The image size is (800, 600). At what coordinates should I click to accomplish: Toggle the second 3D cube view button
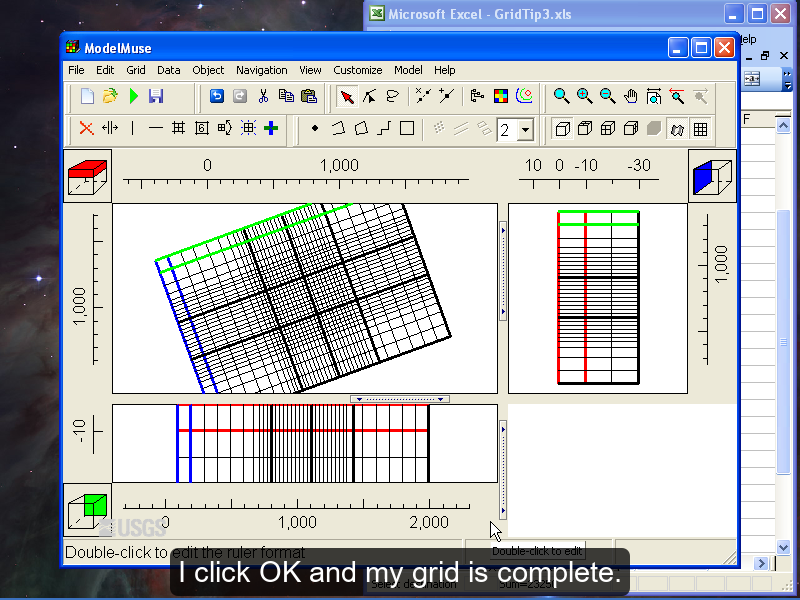click(585, 129)
